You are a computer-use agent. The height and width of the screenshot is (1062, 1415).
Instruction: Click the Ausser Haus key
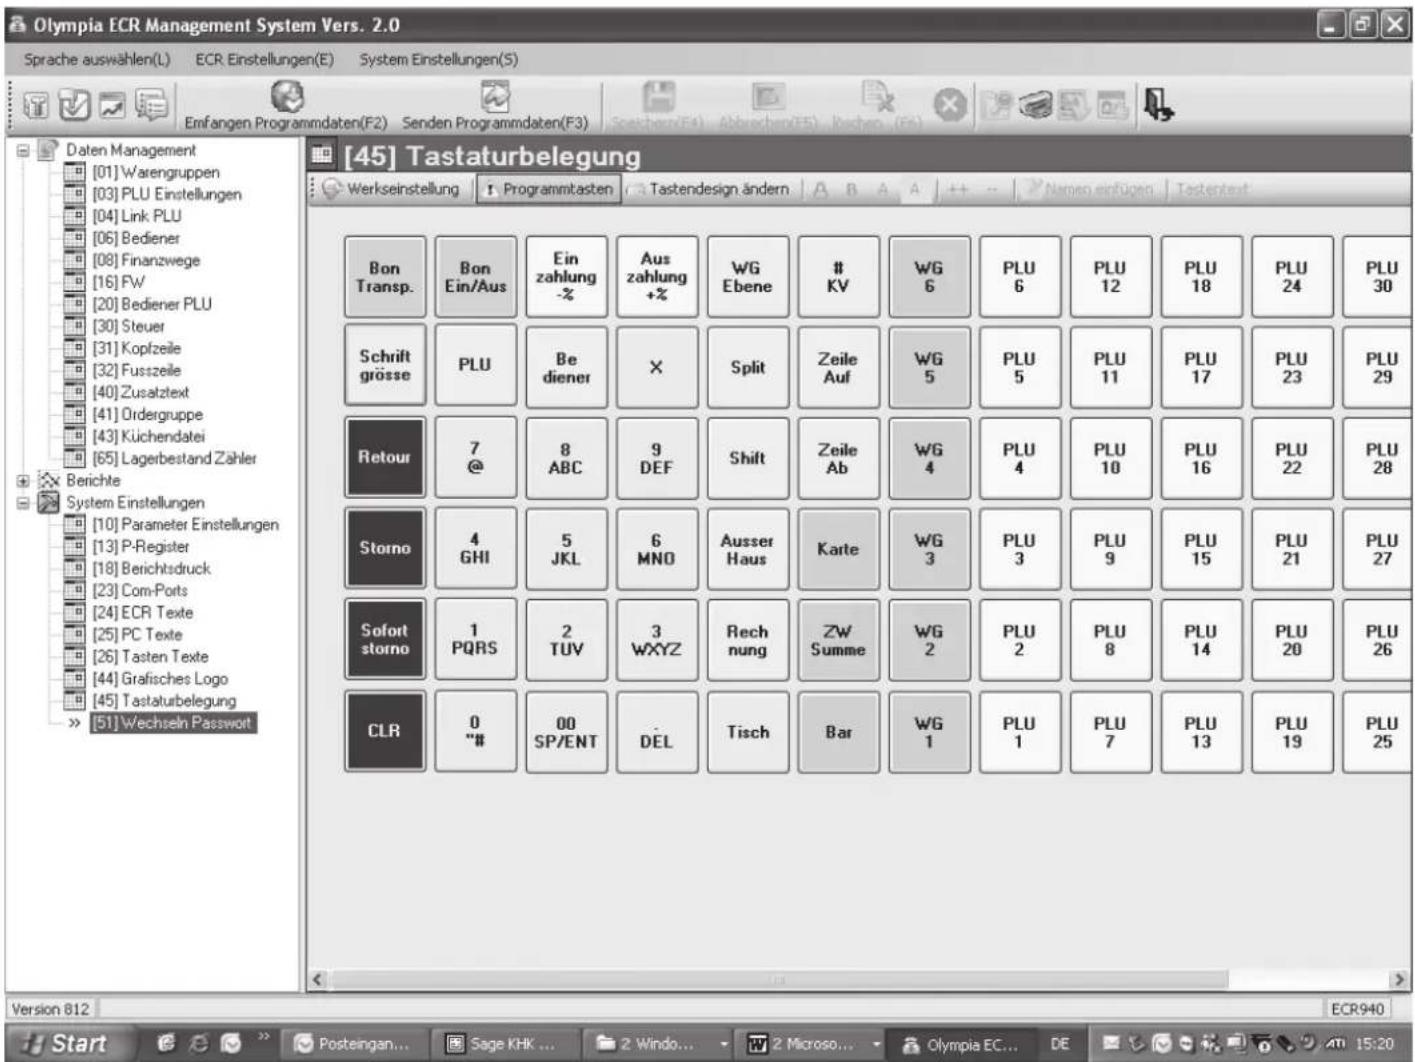747,548
